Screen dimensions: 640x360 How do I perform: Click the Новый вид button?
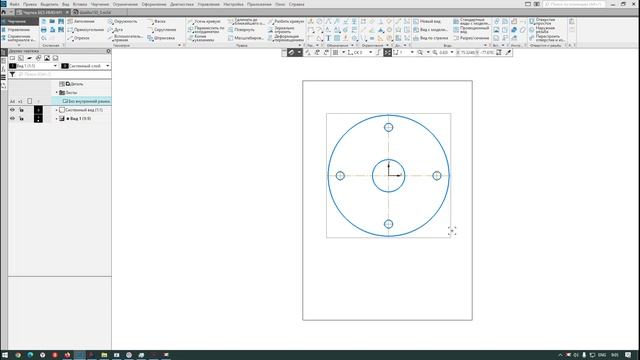coord(427,21)
